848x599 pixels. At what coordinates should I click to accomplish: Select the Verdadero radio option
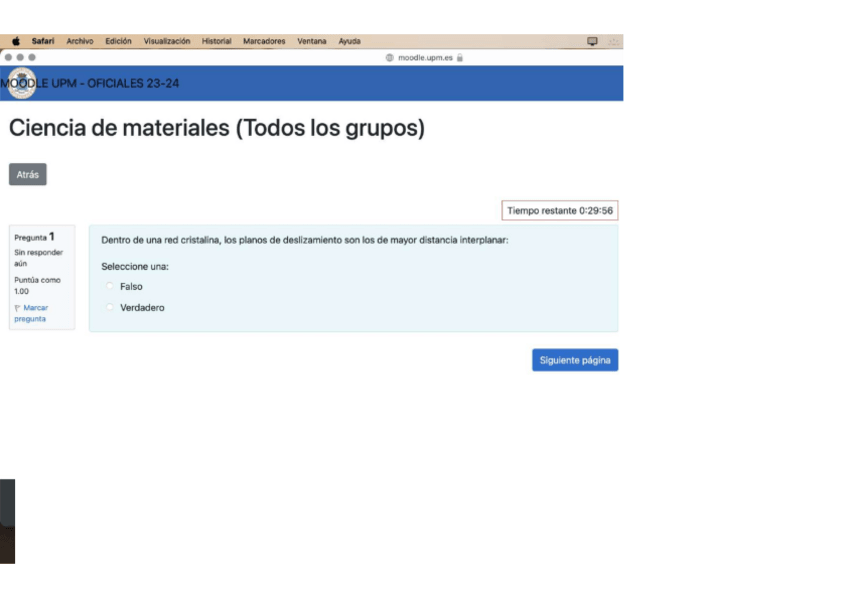tap(110, 308)
